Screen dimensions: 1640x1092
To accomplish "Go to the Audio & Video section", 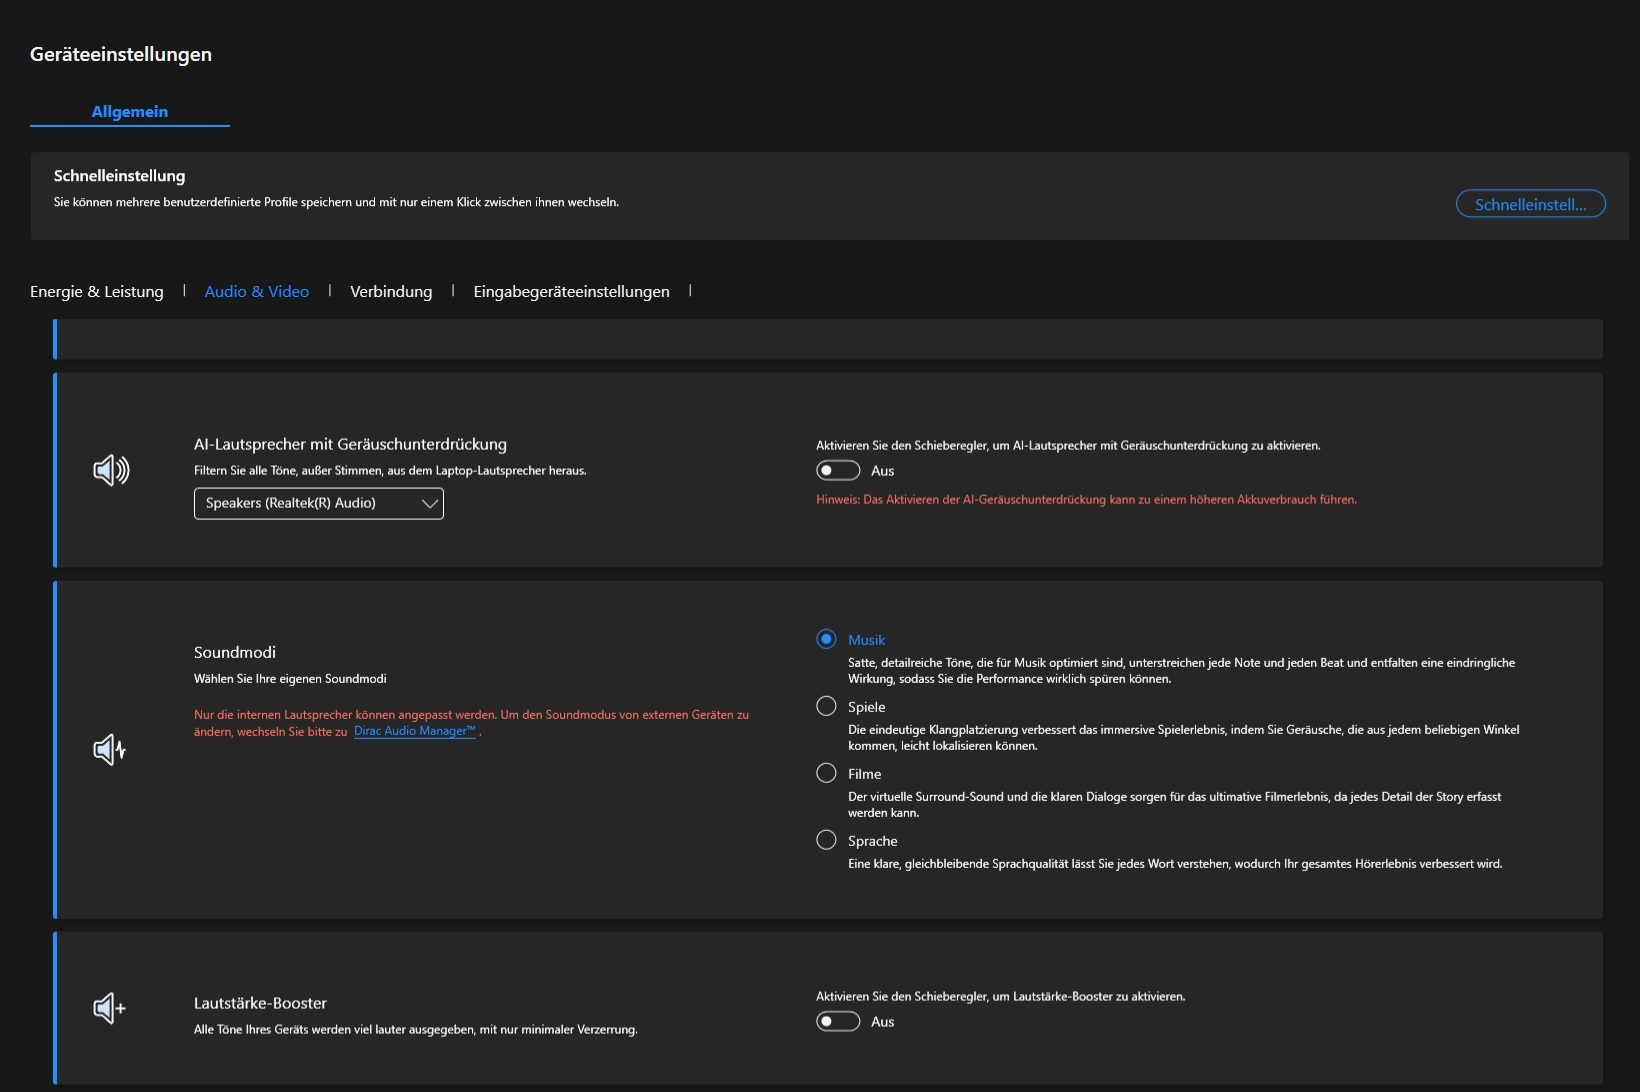I will coord(257,291).
